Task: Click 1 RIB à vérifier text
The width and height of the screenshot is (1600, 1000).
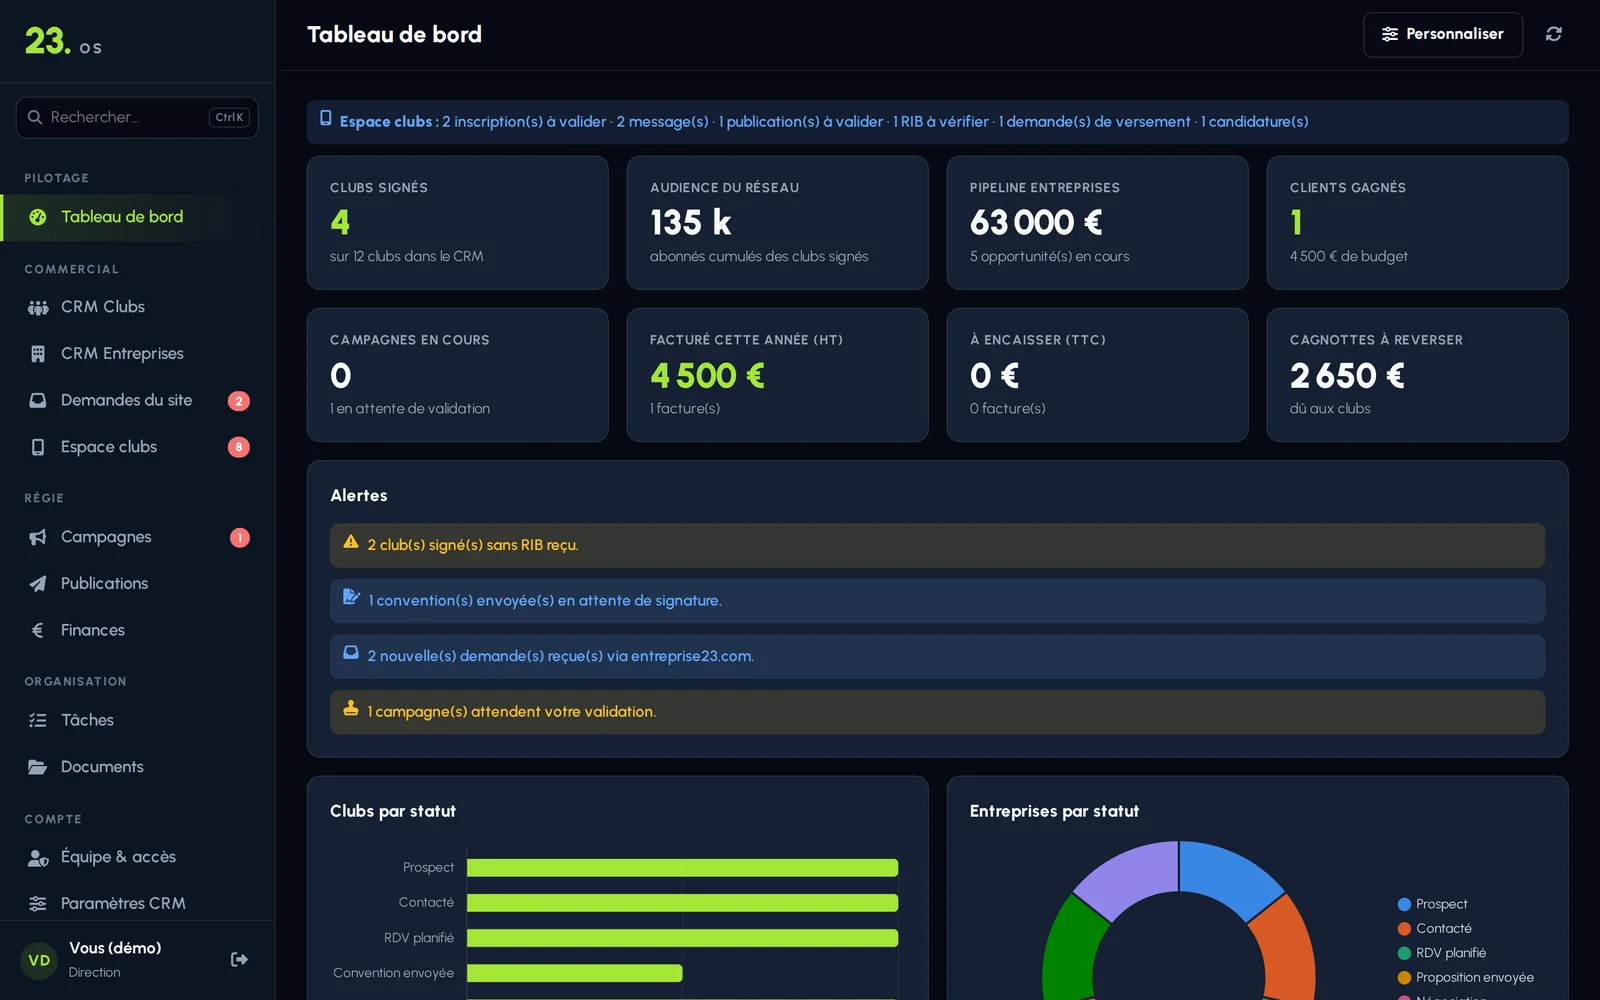Action: tap(941, 122)
